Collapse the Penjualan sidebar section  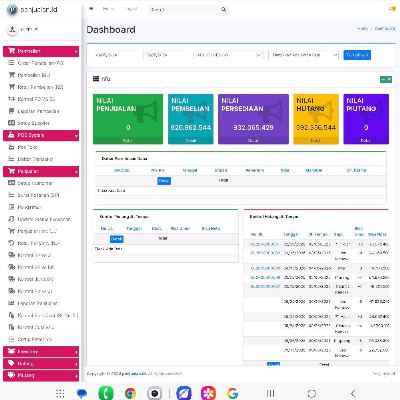point(41,171)
